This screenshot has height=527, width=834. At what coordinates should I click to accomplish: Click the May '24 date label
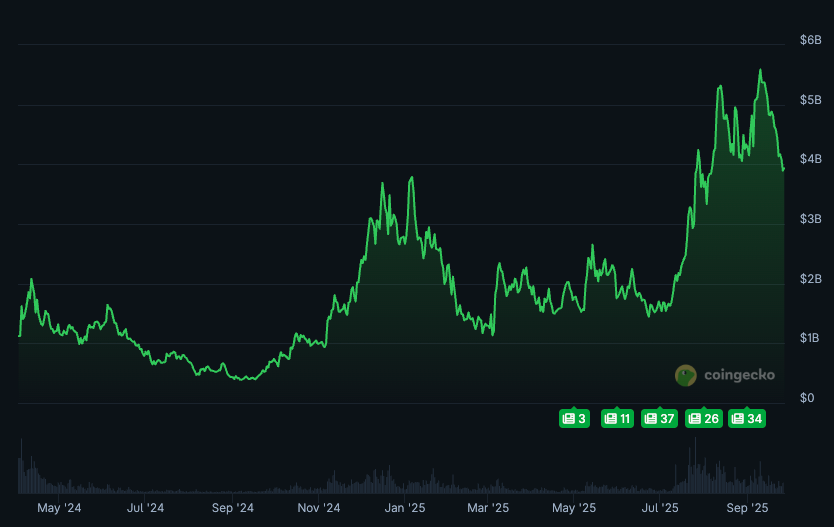tap(59, 508)
